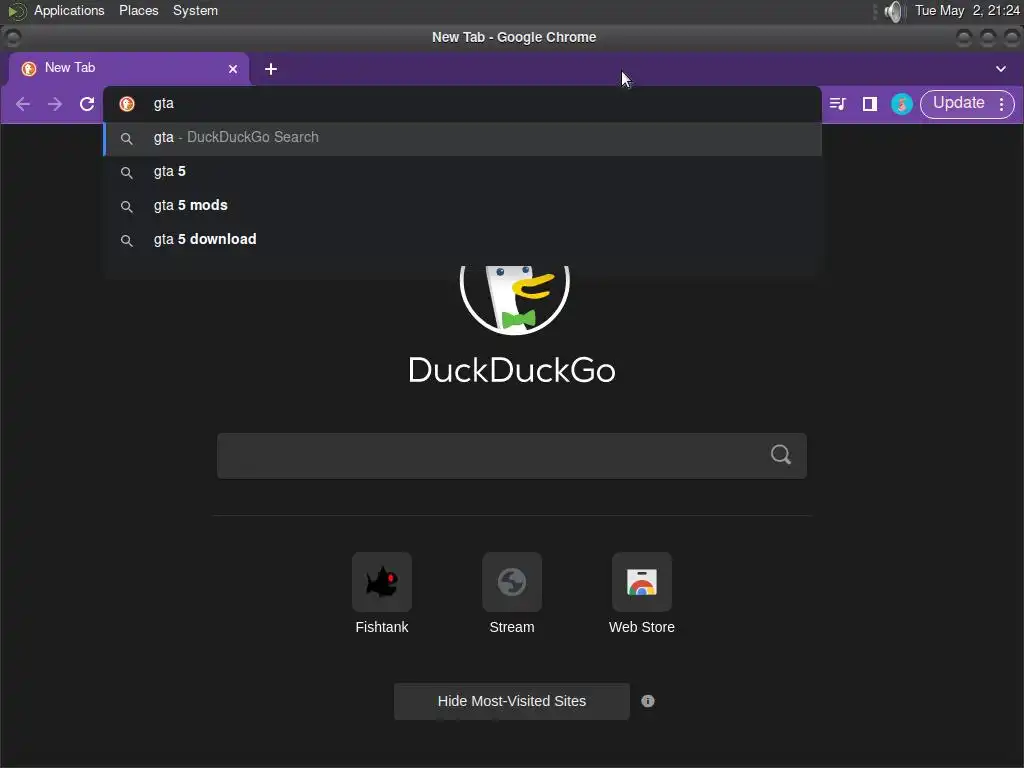Viewport: 1024px width, 768px height.
Task: Click the window menu button in title bar
Action: 12,38
